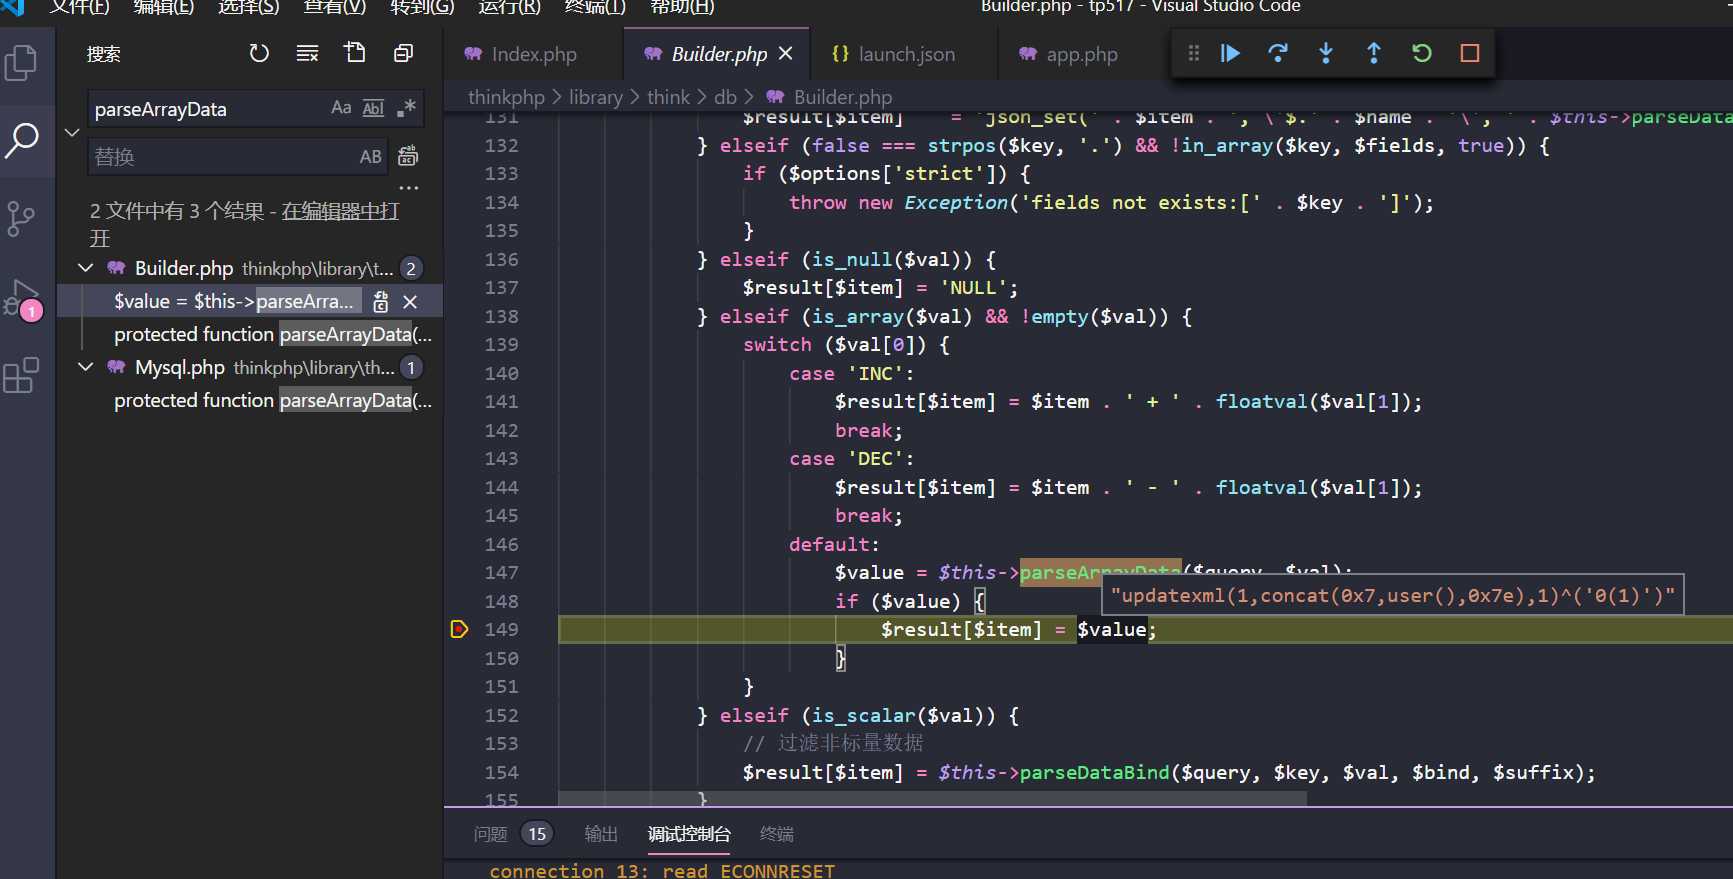Collapse the replace field chevron
Viewport: 1733px width, 879px height.
click(x=72, y=132)
